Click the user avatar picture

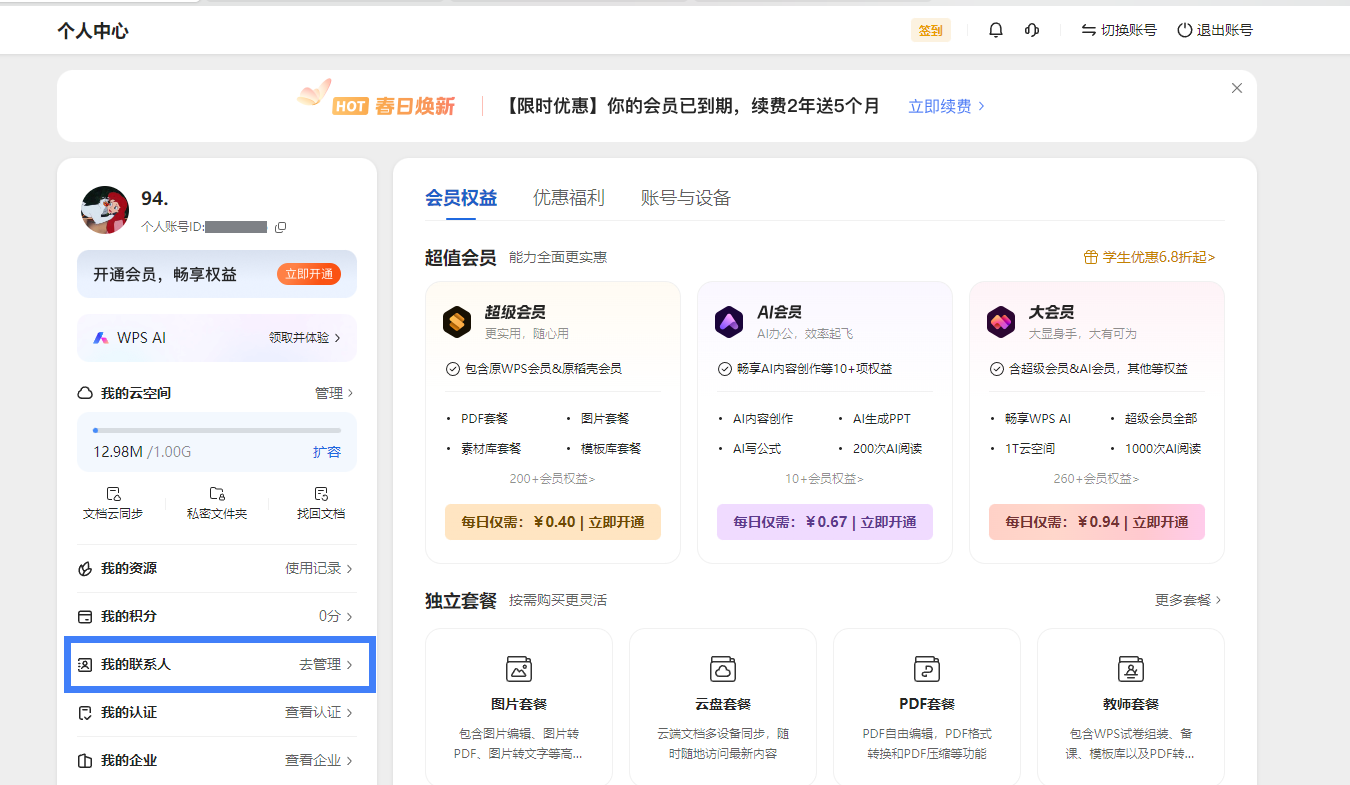105,210
